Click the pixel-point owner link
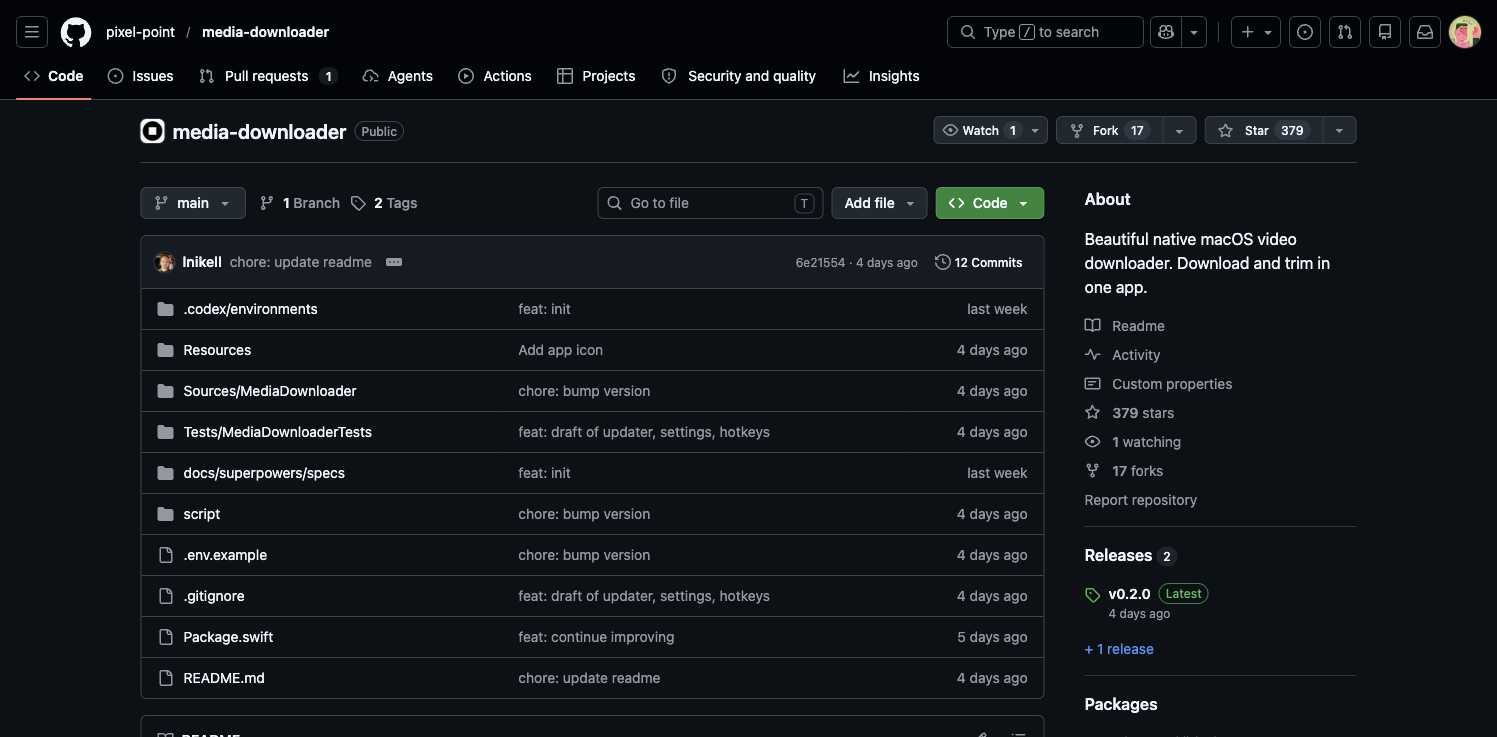The image size is (1497, 737). pyautogui.click(x=140, y=32)
